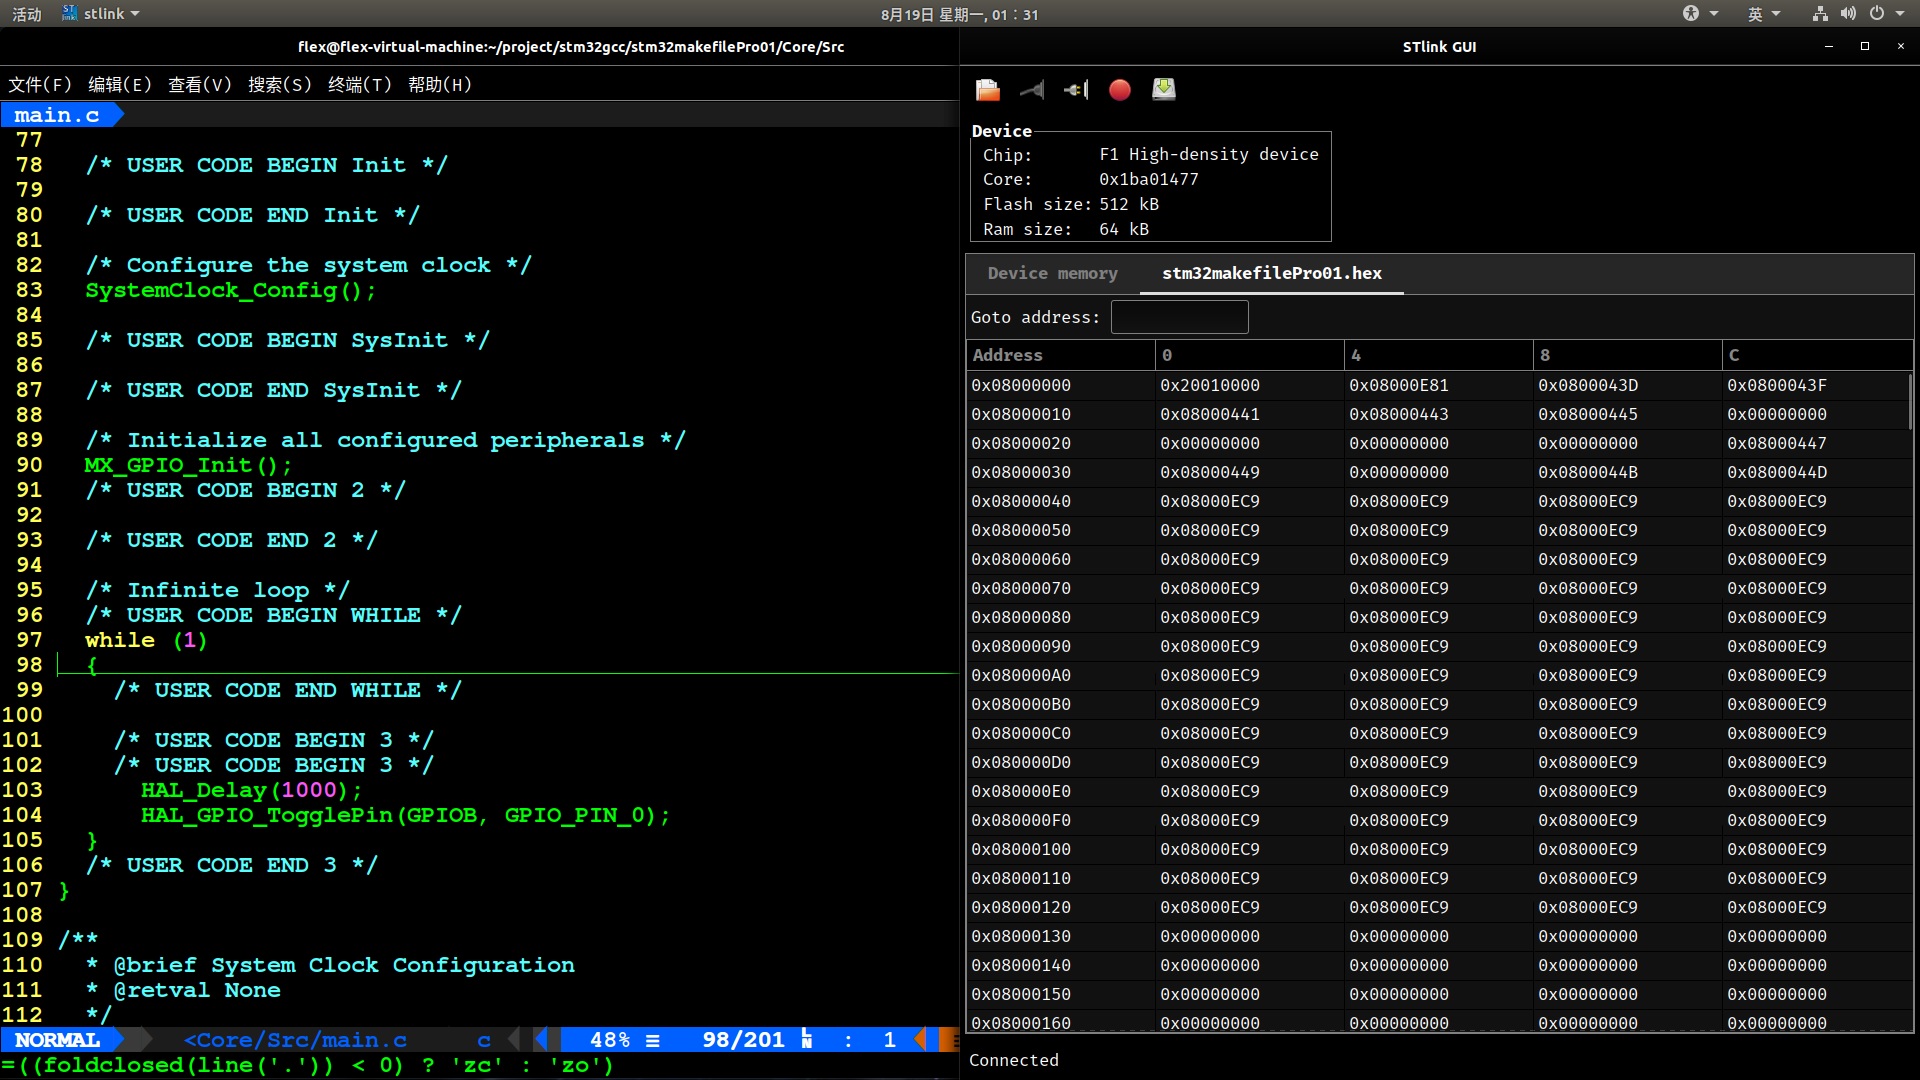Viewport: 1920px width, 1080px height.
Task: Click the volume speaker icon
Action: [1848, 14]
